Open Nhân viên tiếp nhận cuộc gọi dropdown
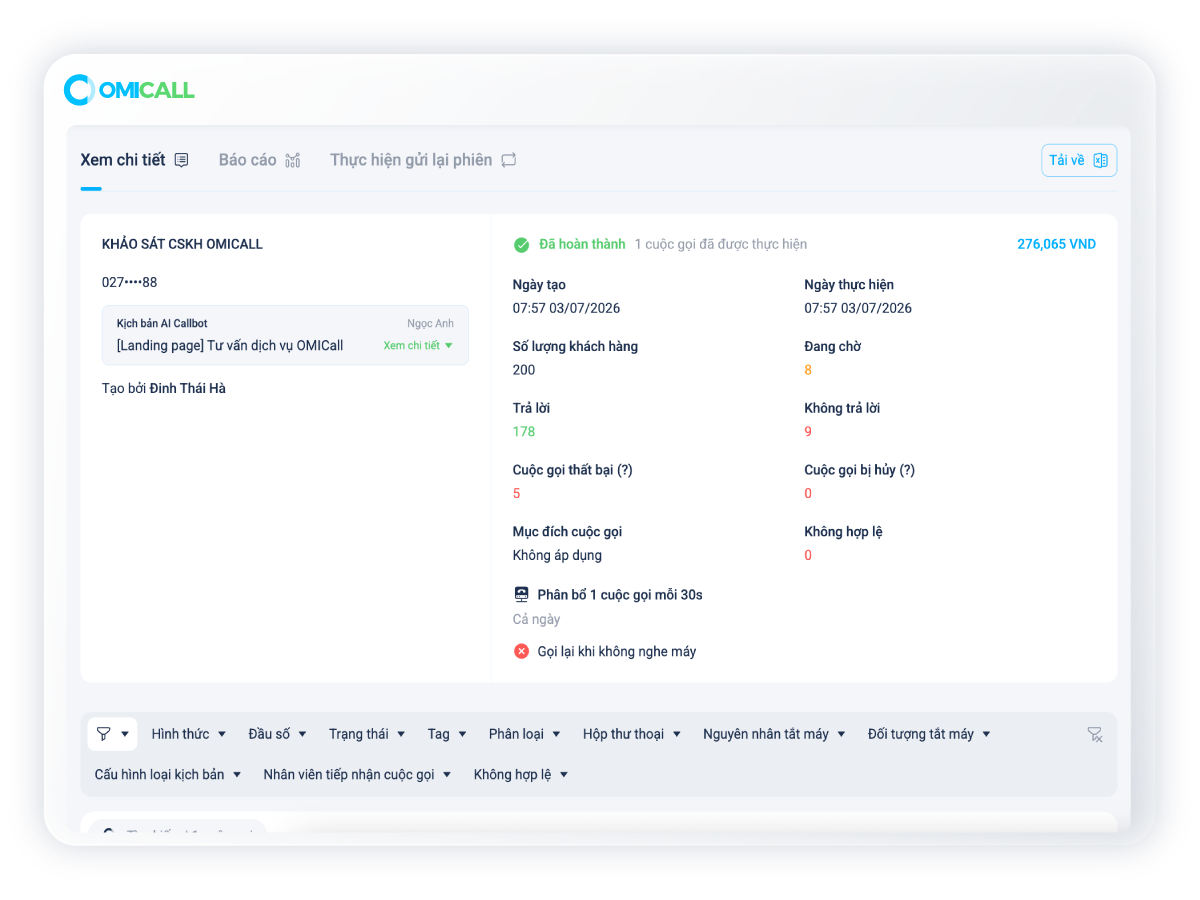The image size is (1200, 900). point(358,774)
